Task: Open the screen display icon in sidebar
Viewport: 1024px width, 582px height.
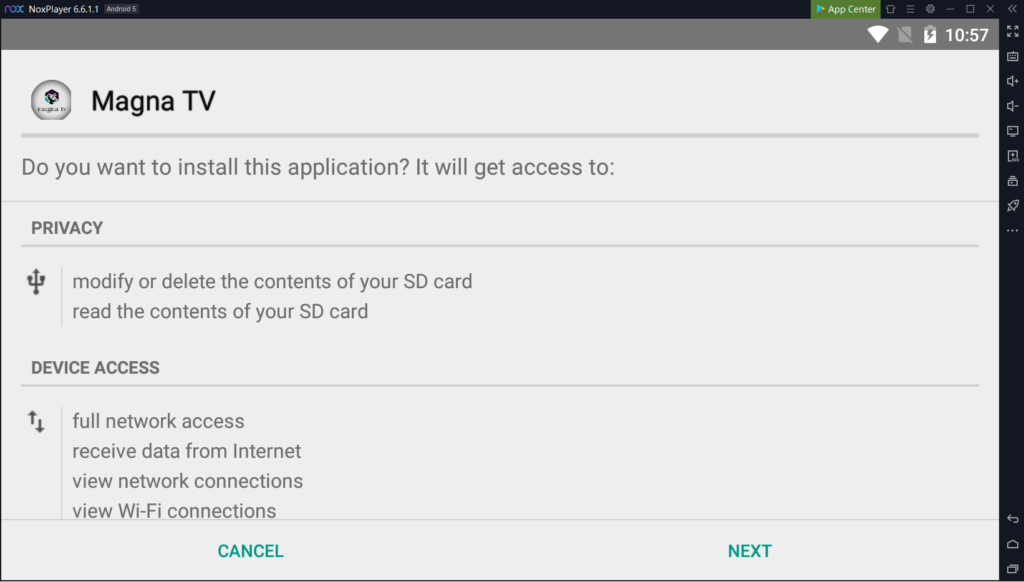Action: coord(1012,131)
